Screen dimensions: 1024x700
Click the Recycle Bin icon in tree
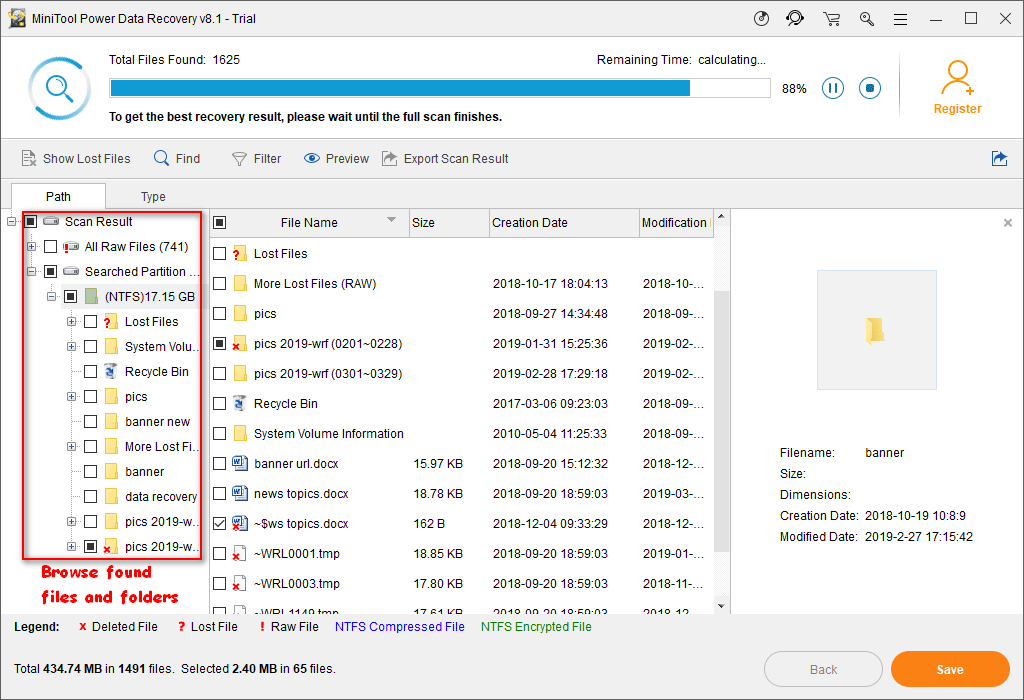tap(111, 372)
